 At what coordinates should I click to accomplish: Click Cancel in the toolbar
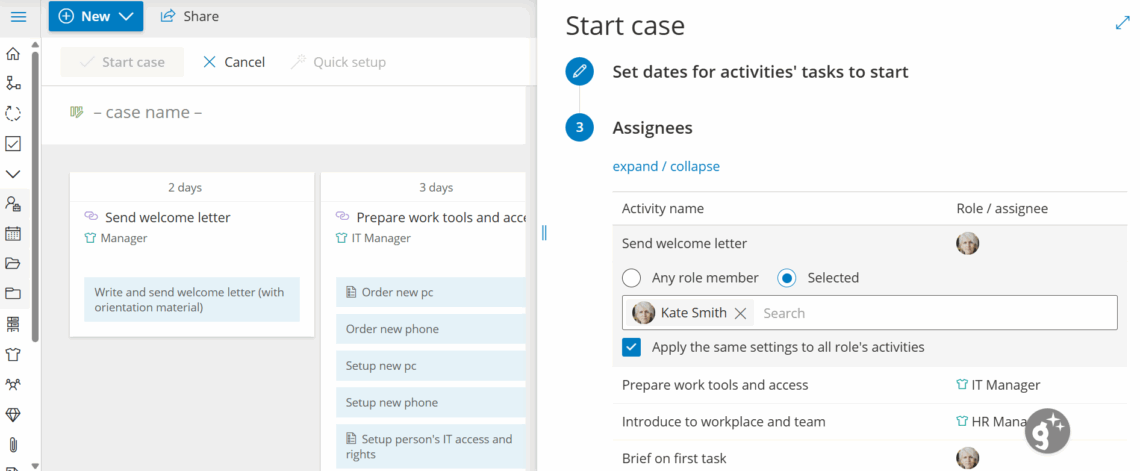234,62
